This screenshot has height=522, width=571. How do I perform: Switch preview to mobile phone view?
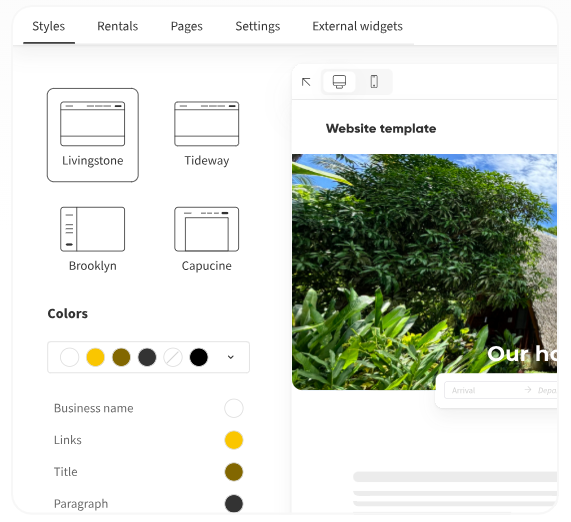pyautogui.click(x=374, y=82)
